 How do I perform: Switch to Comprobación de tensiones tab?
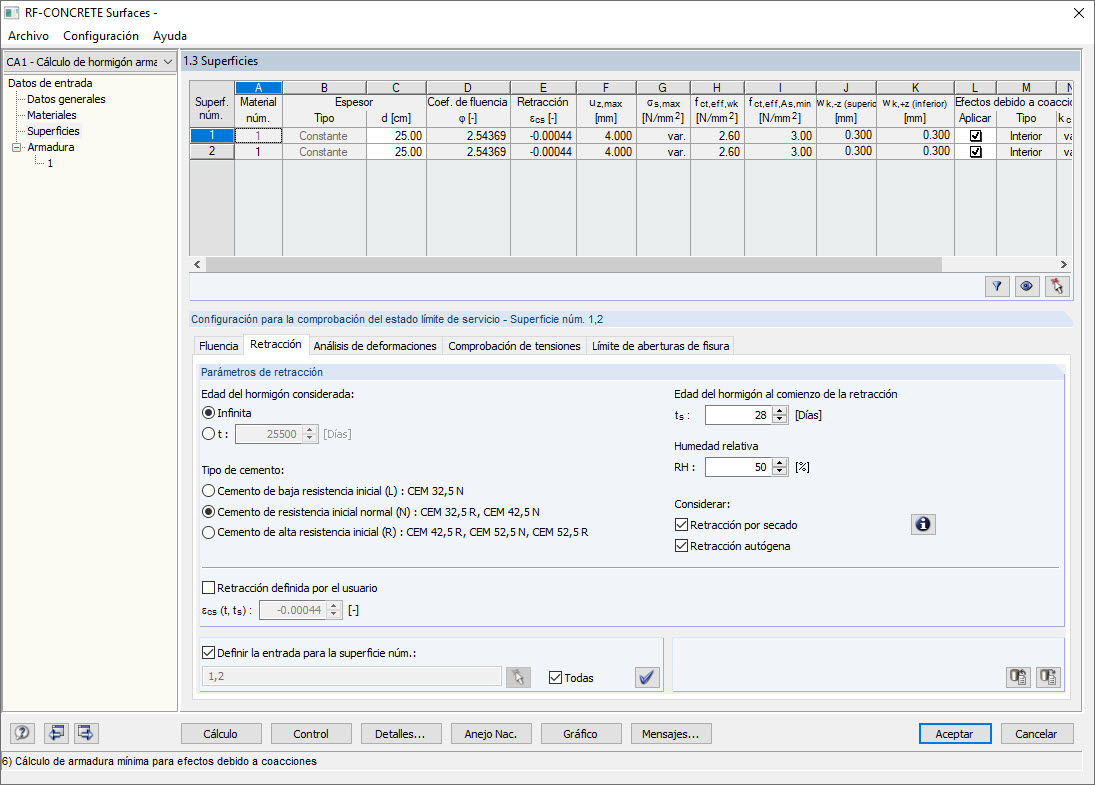coord(514,346)
